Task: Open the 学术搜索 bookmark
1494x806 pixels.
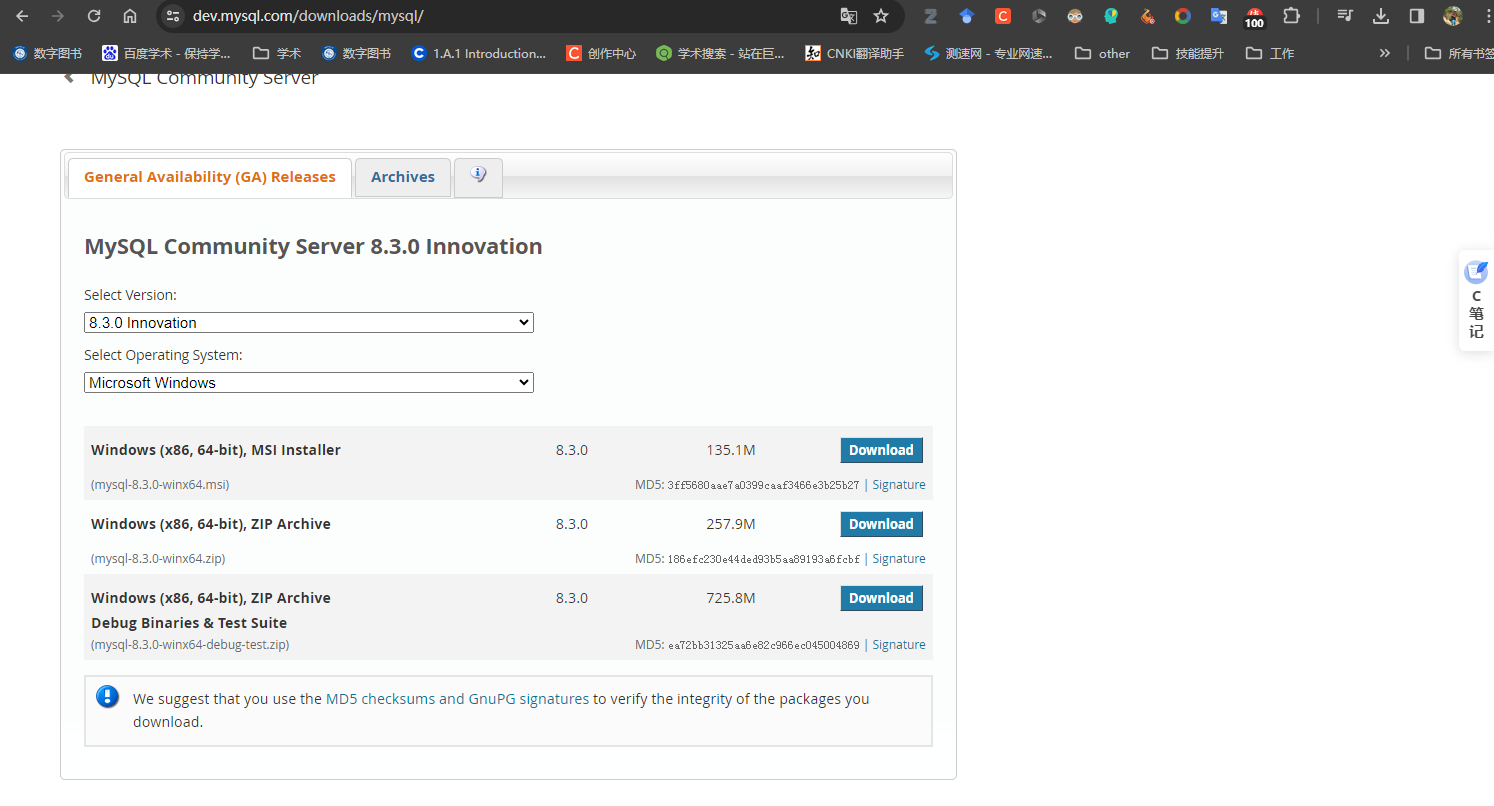Action: coord(720,53)
